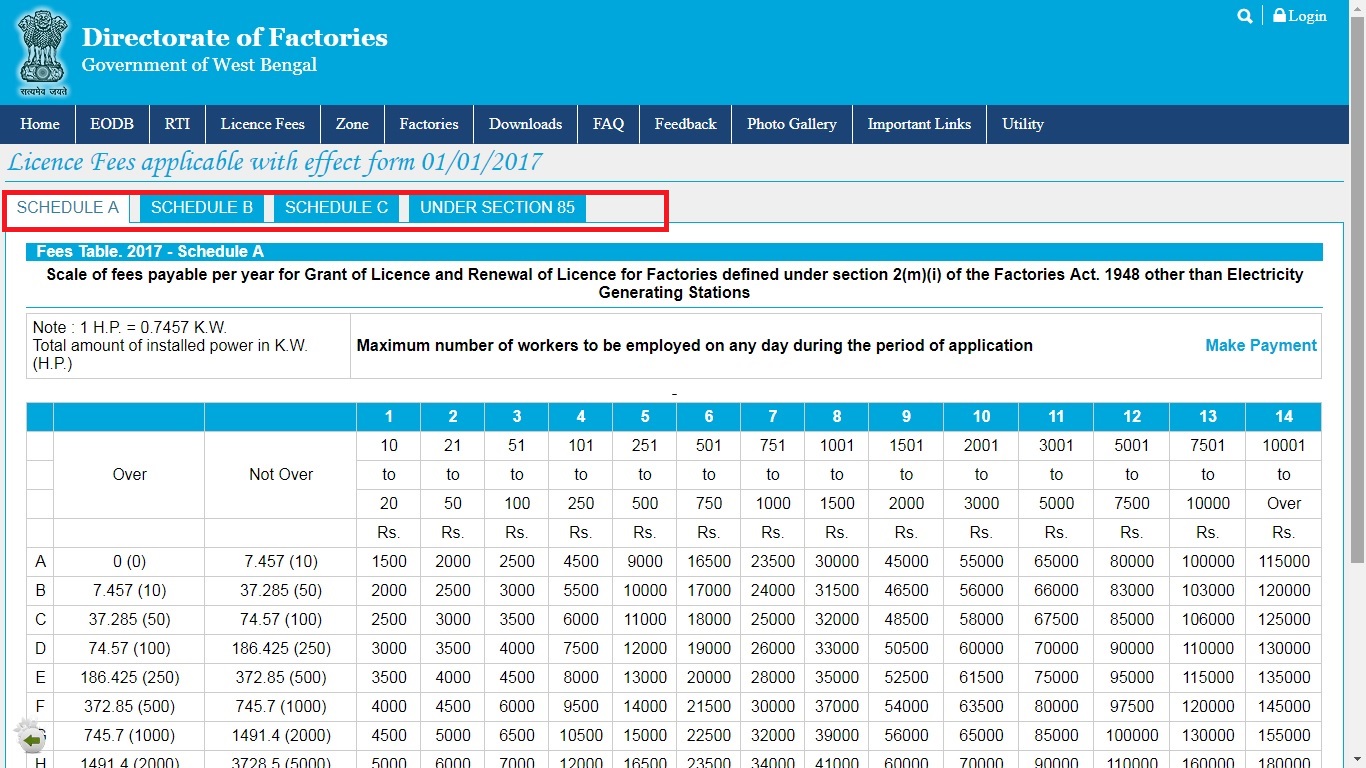Image resolution: width=1366 pixels, height=768 pixels.
Task: Open the Downloads menu item
Action: pyautogui.click(x=525, y=124)
